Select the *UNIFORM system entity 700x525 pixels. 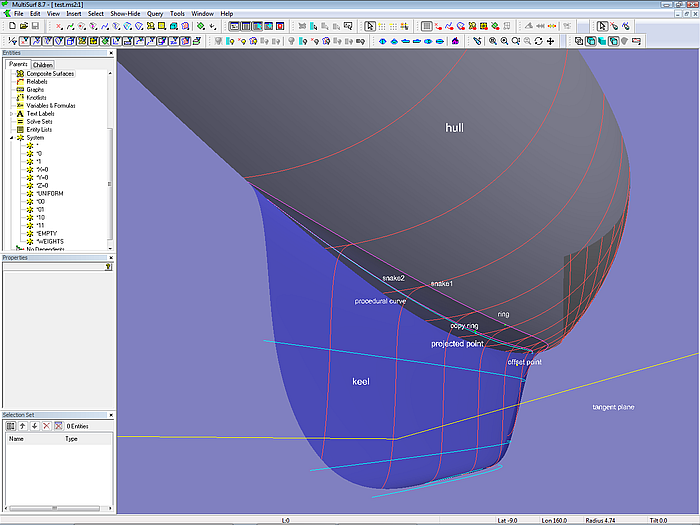[x=48, y=193]
